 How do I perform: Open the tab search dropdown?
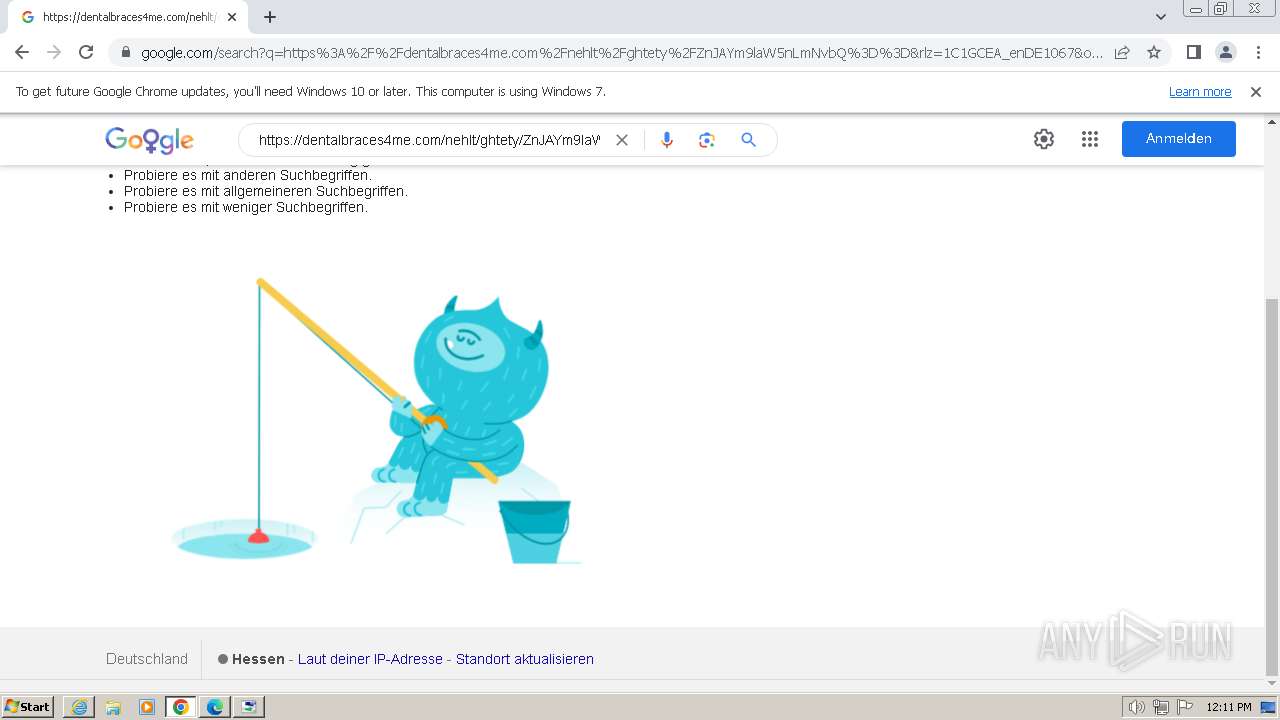click(1160, 17)
